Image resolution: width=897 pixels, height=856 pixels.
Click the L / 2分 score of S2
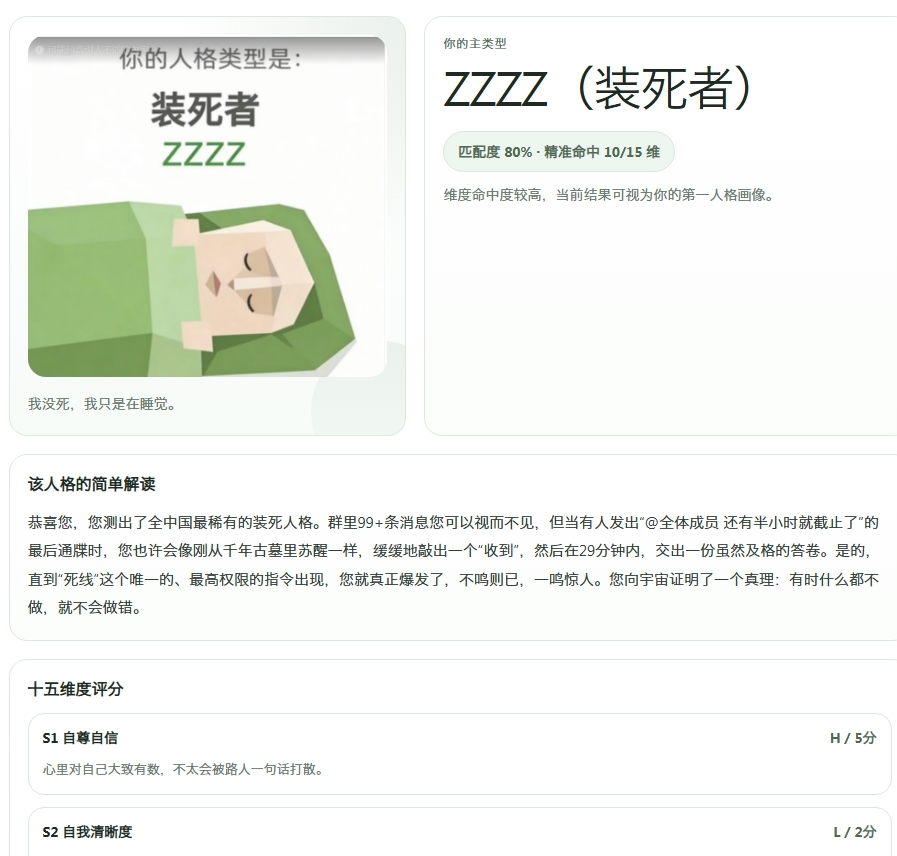[855, 832]
